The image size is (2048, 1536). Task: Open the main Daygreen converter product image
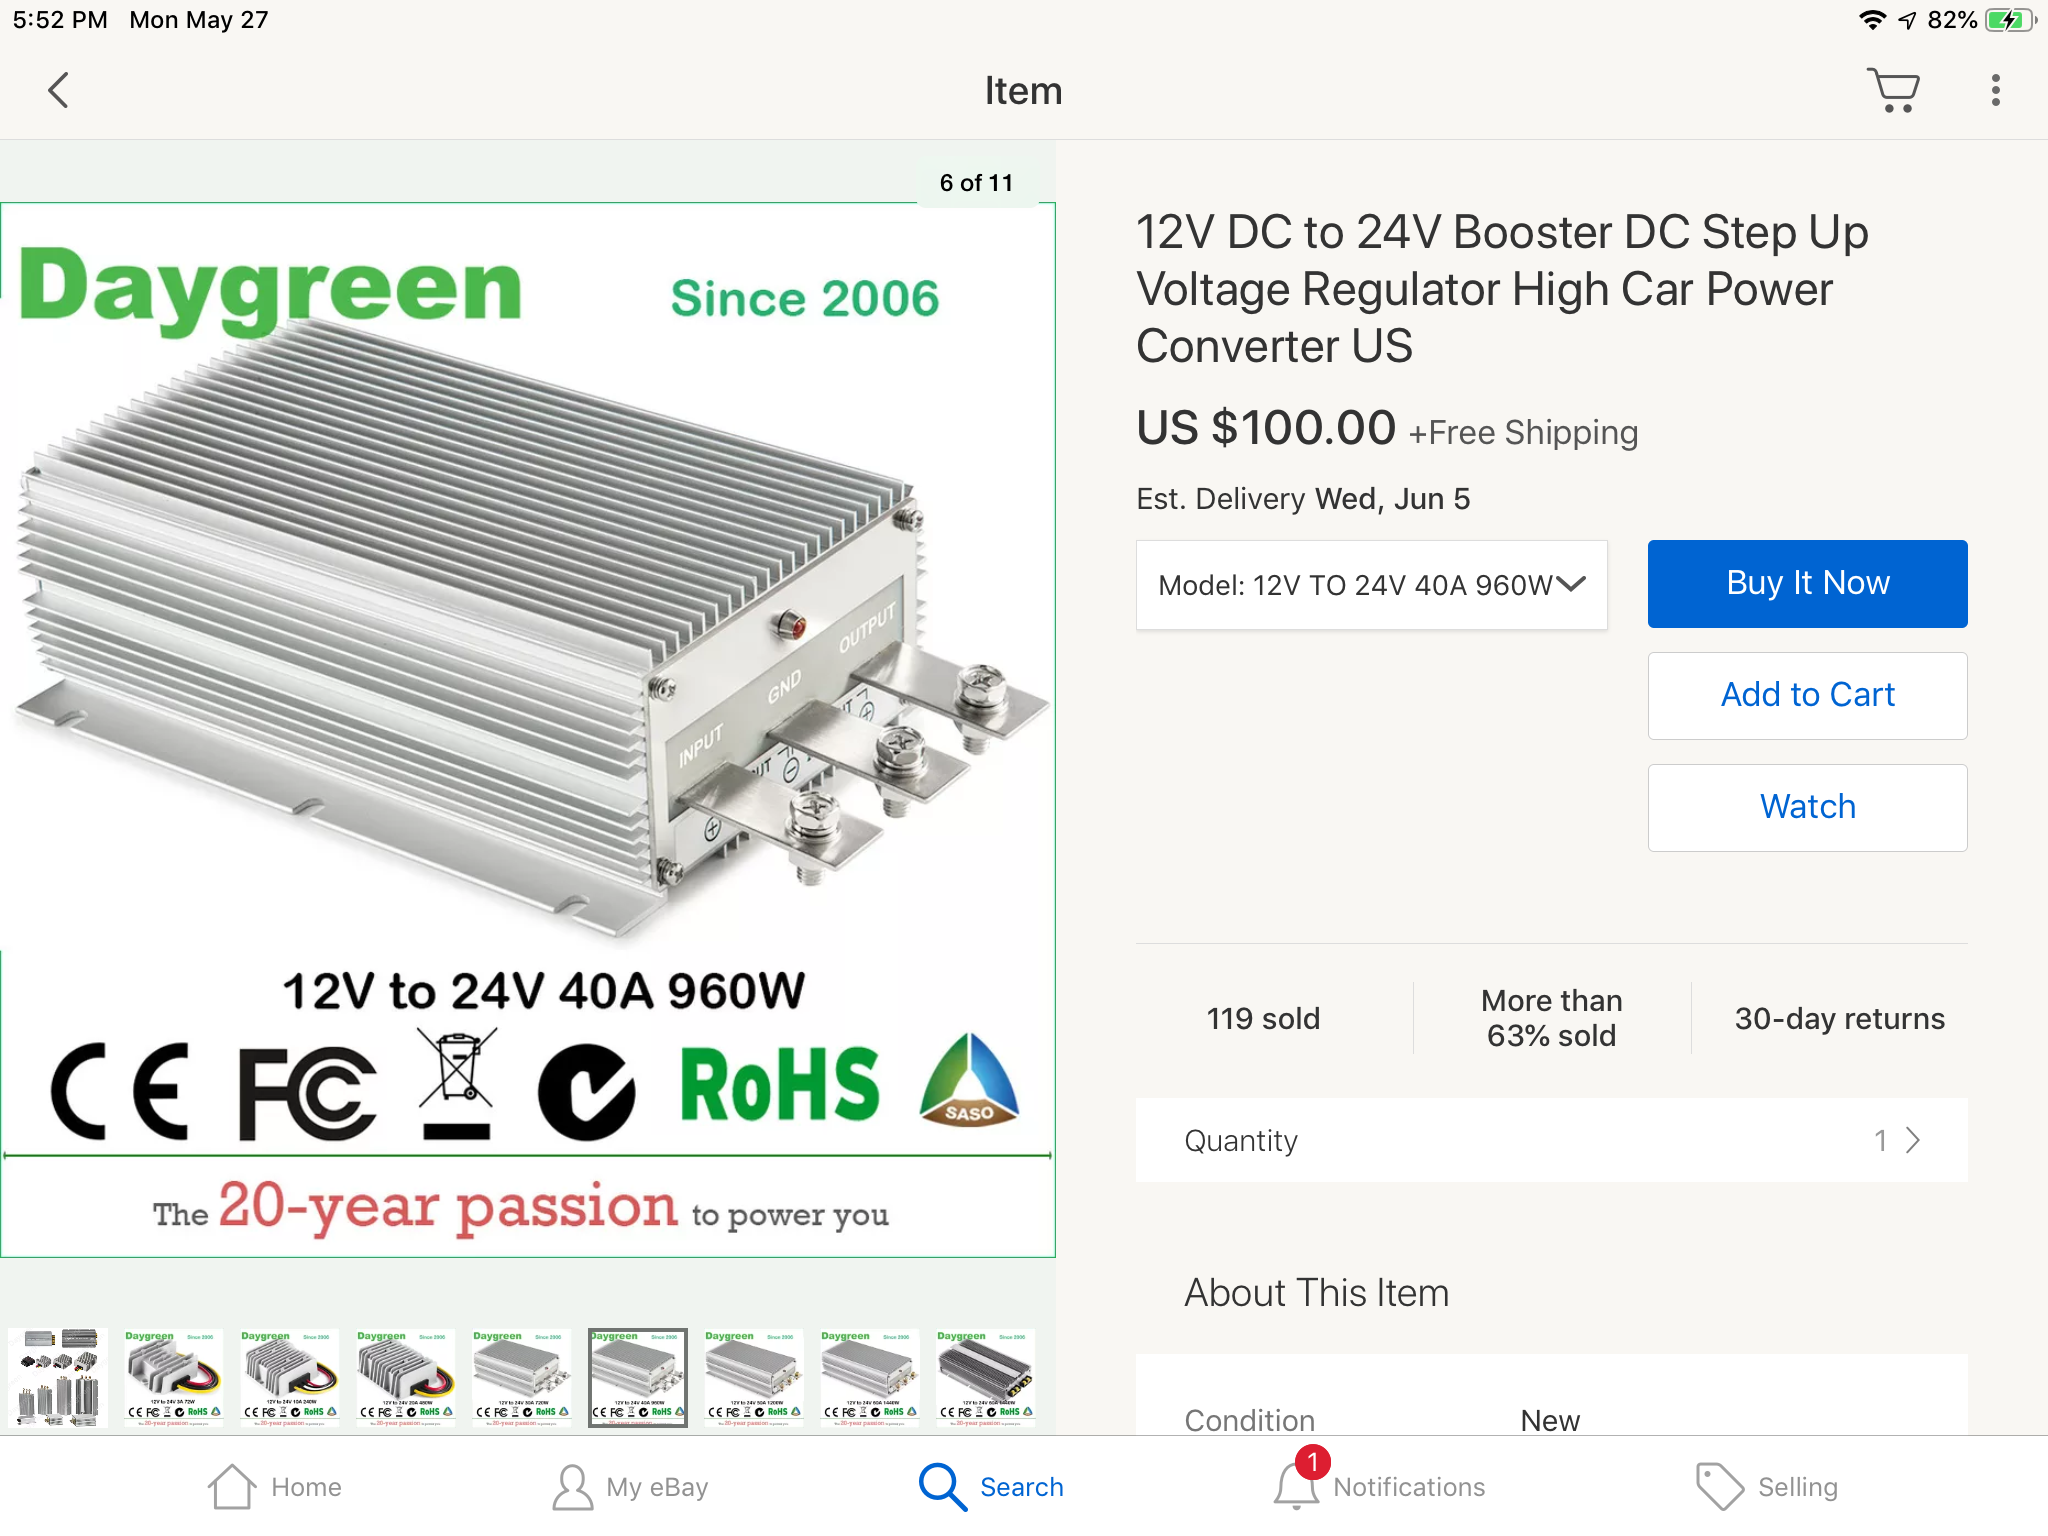(x=528, y=730)
